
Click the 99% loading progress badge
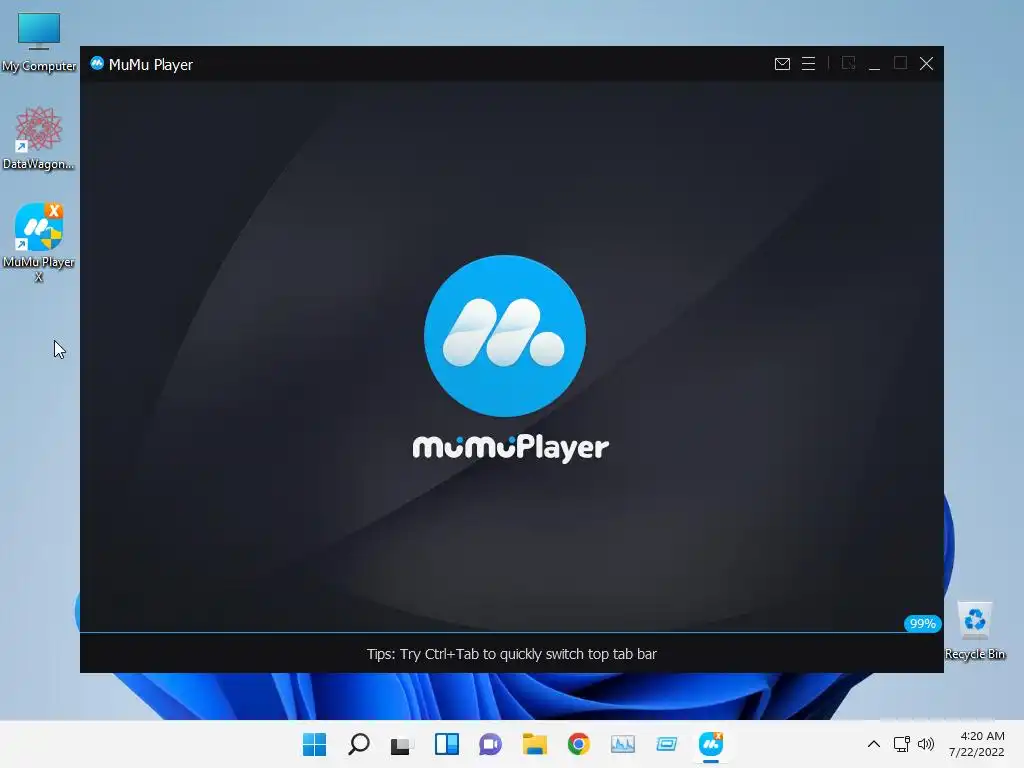click(x=922, y=624)
